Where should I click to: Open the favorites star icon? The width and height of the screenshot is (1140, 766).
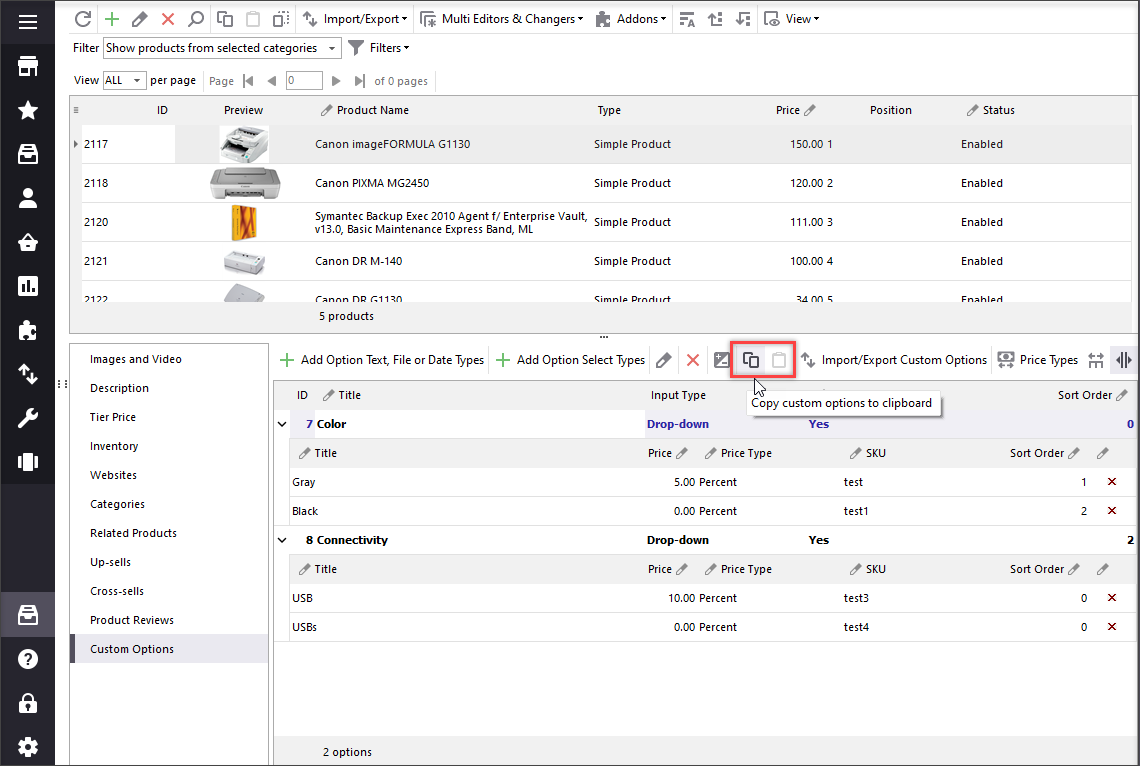(x=28, y=110)
